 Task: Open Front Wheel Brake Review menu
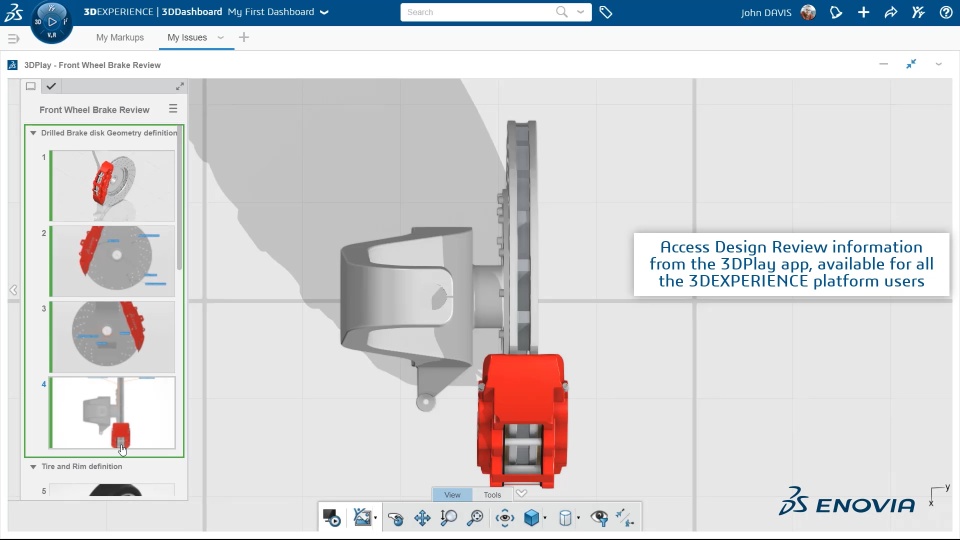(173, 108)
